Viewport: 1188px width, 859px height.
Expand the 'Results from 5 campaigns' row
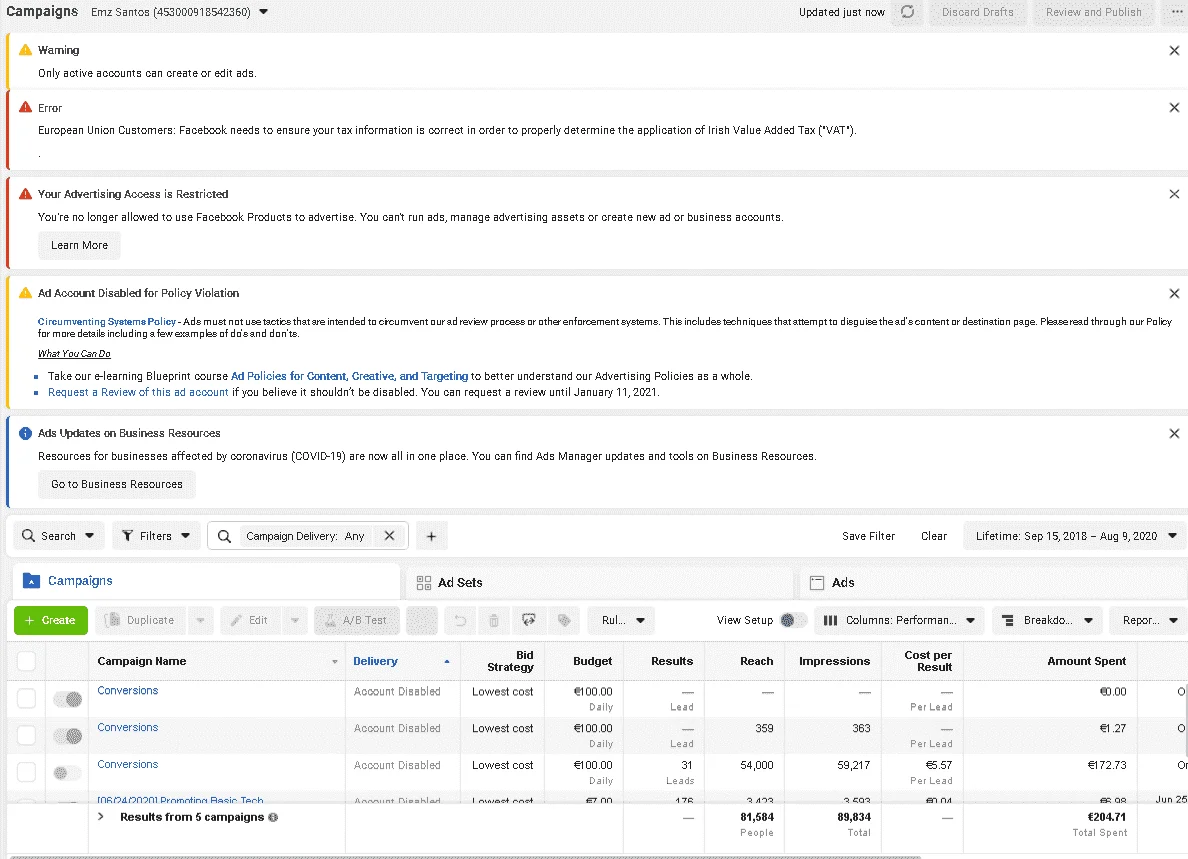tap(100, 817)
